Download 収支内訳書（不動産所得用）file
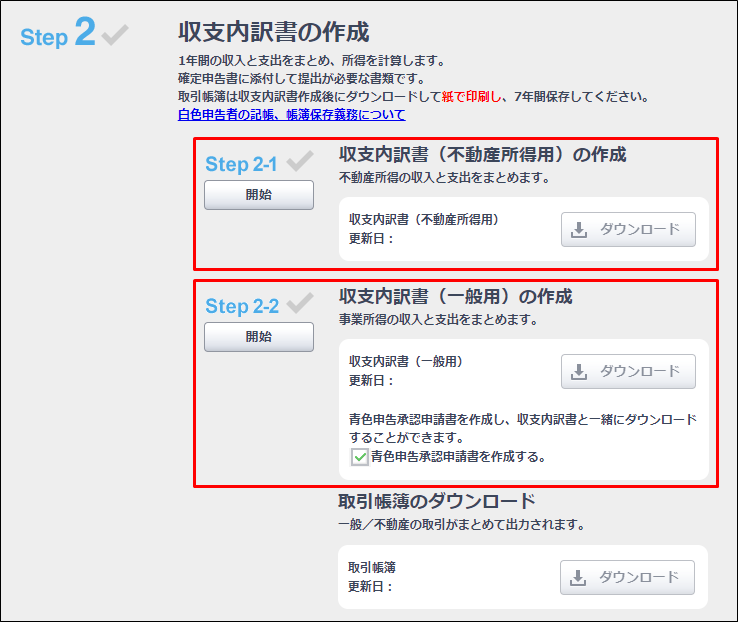This screenshot has height=622, width=738. tap(628, 230)
